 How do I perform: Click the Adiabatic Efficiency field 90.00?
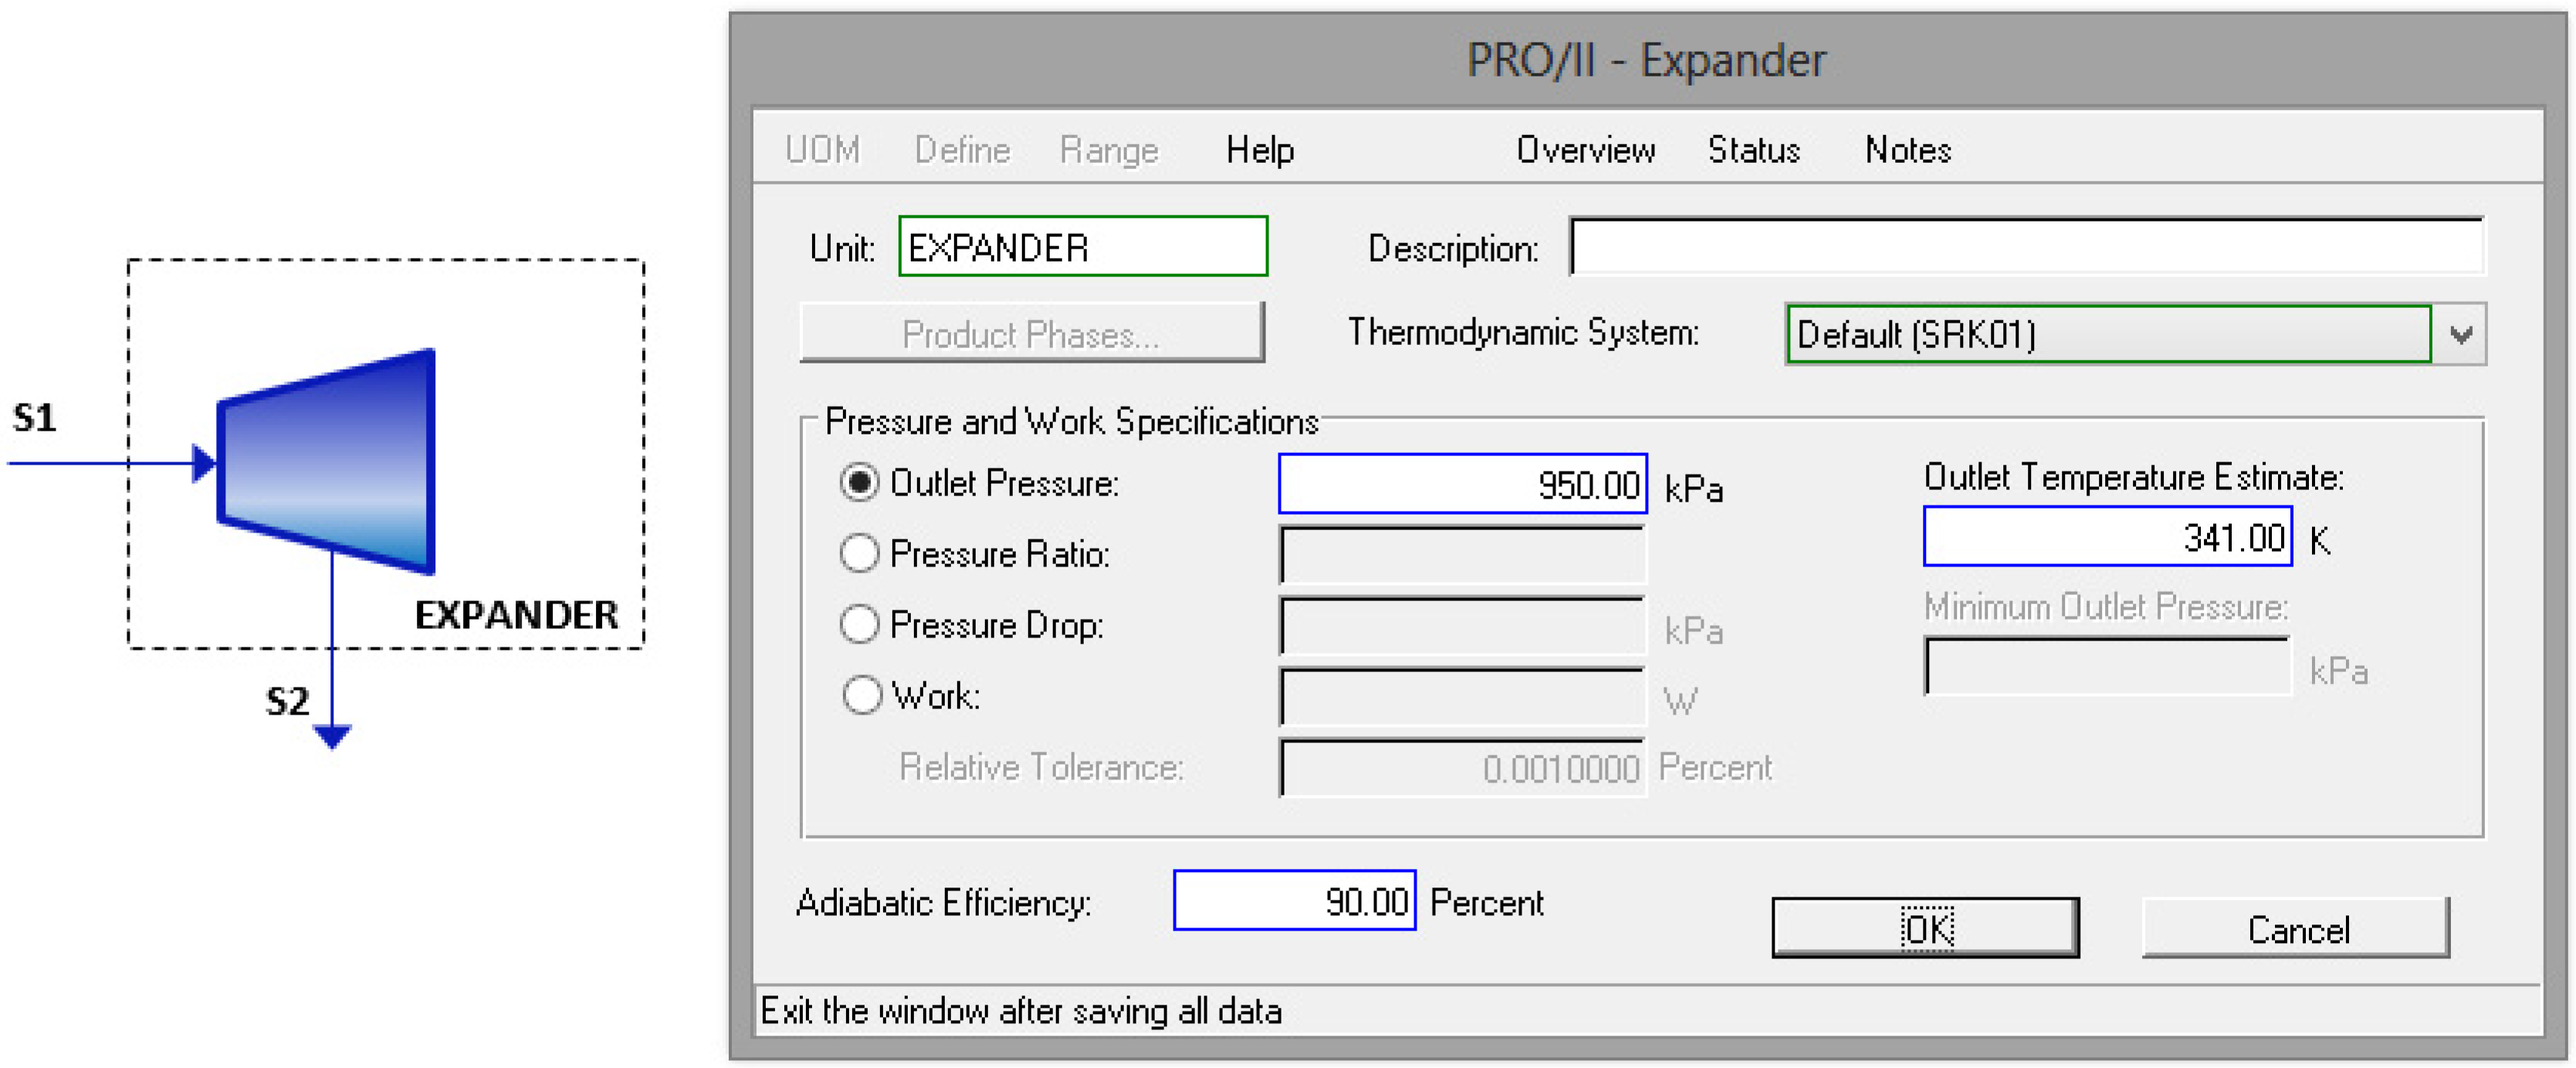point(1295,901)
